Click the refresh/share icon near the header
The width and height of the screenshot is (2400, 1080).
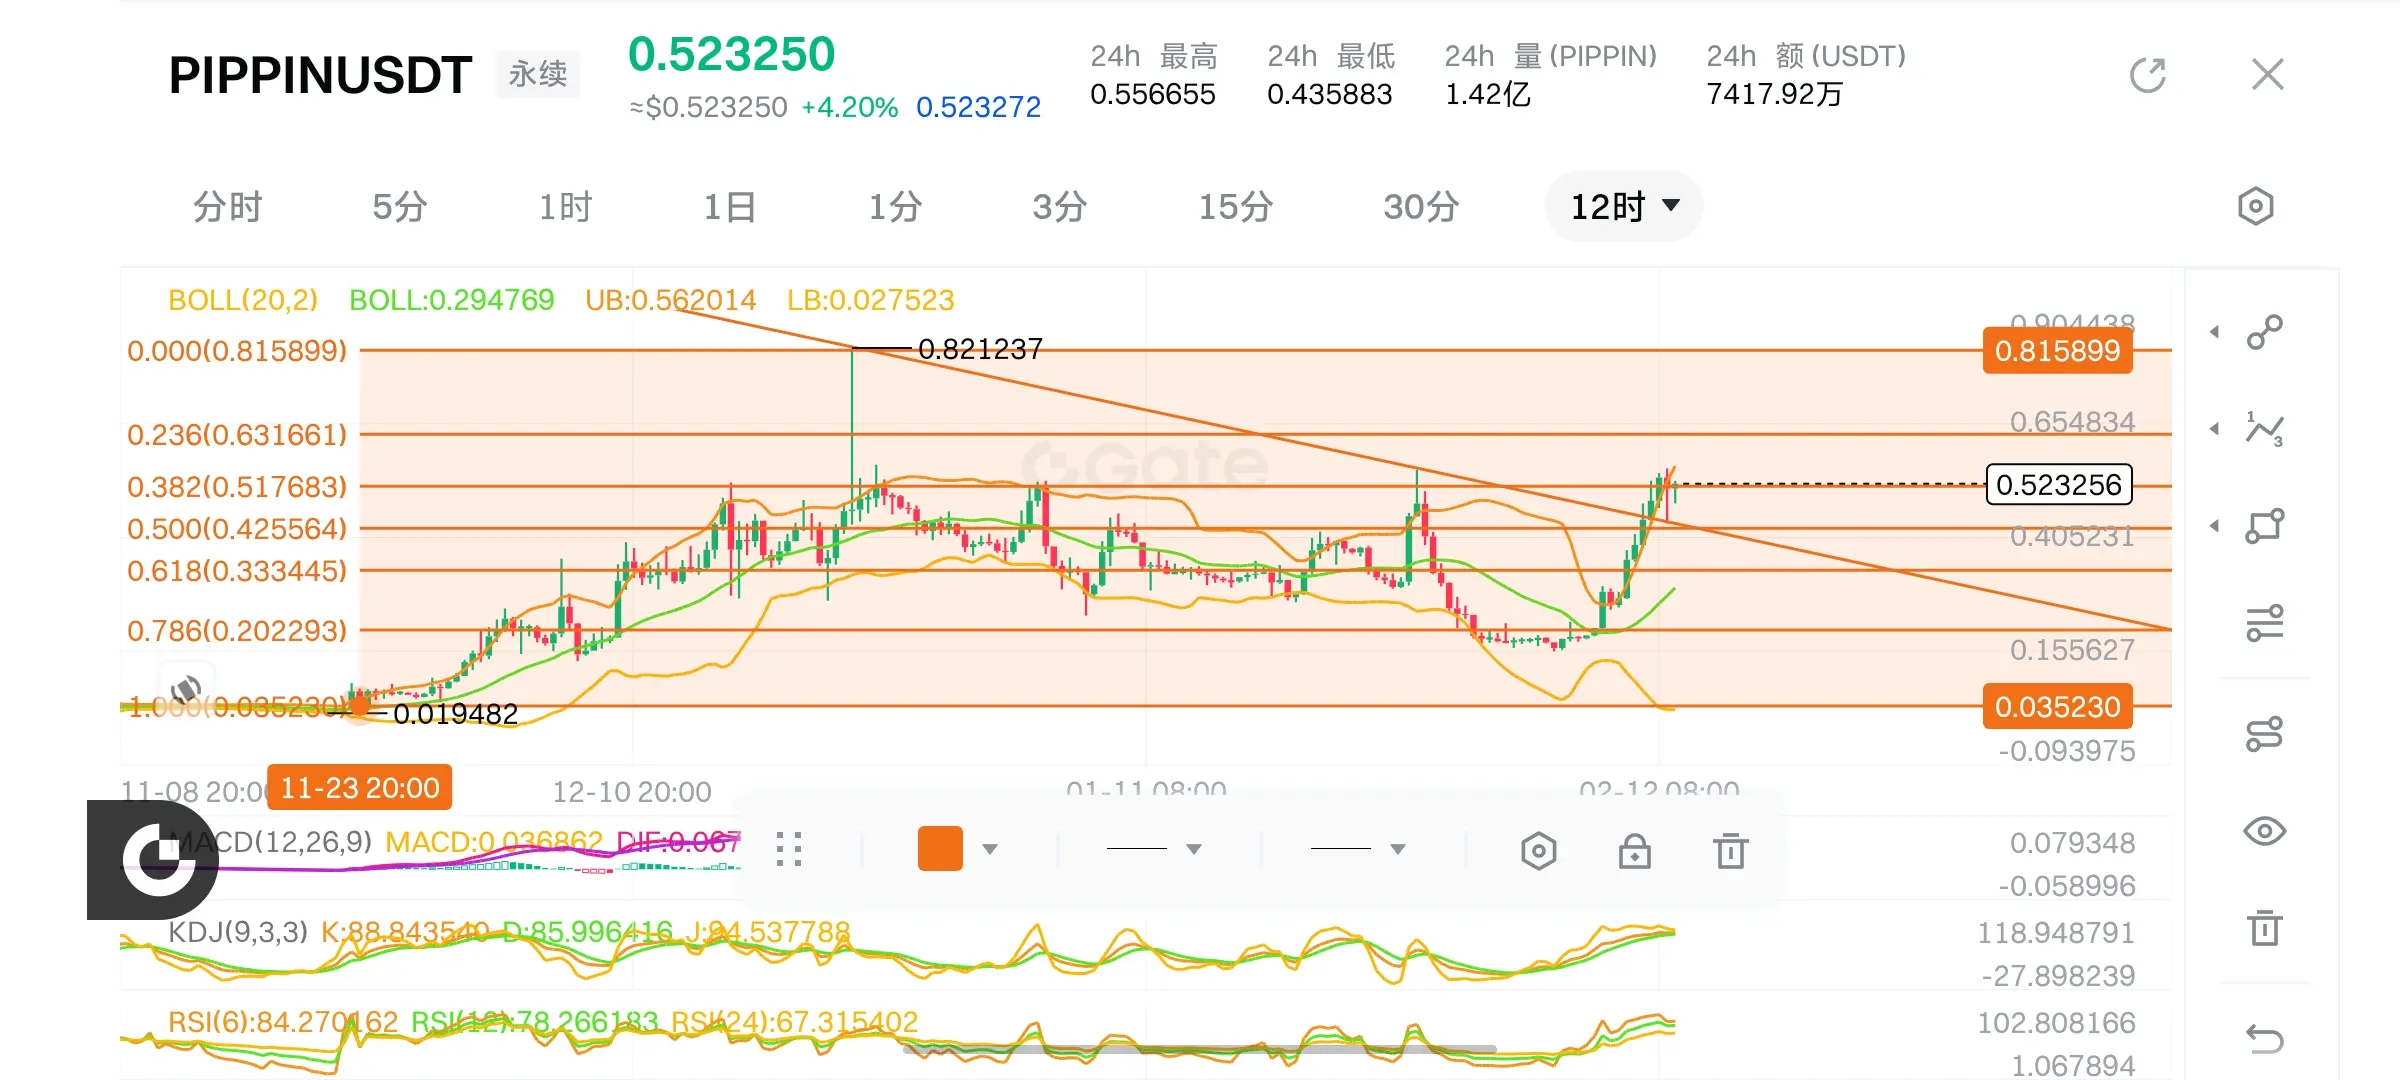(x=2147, y=75)
